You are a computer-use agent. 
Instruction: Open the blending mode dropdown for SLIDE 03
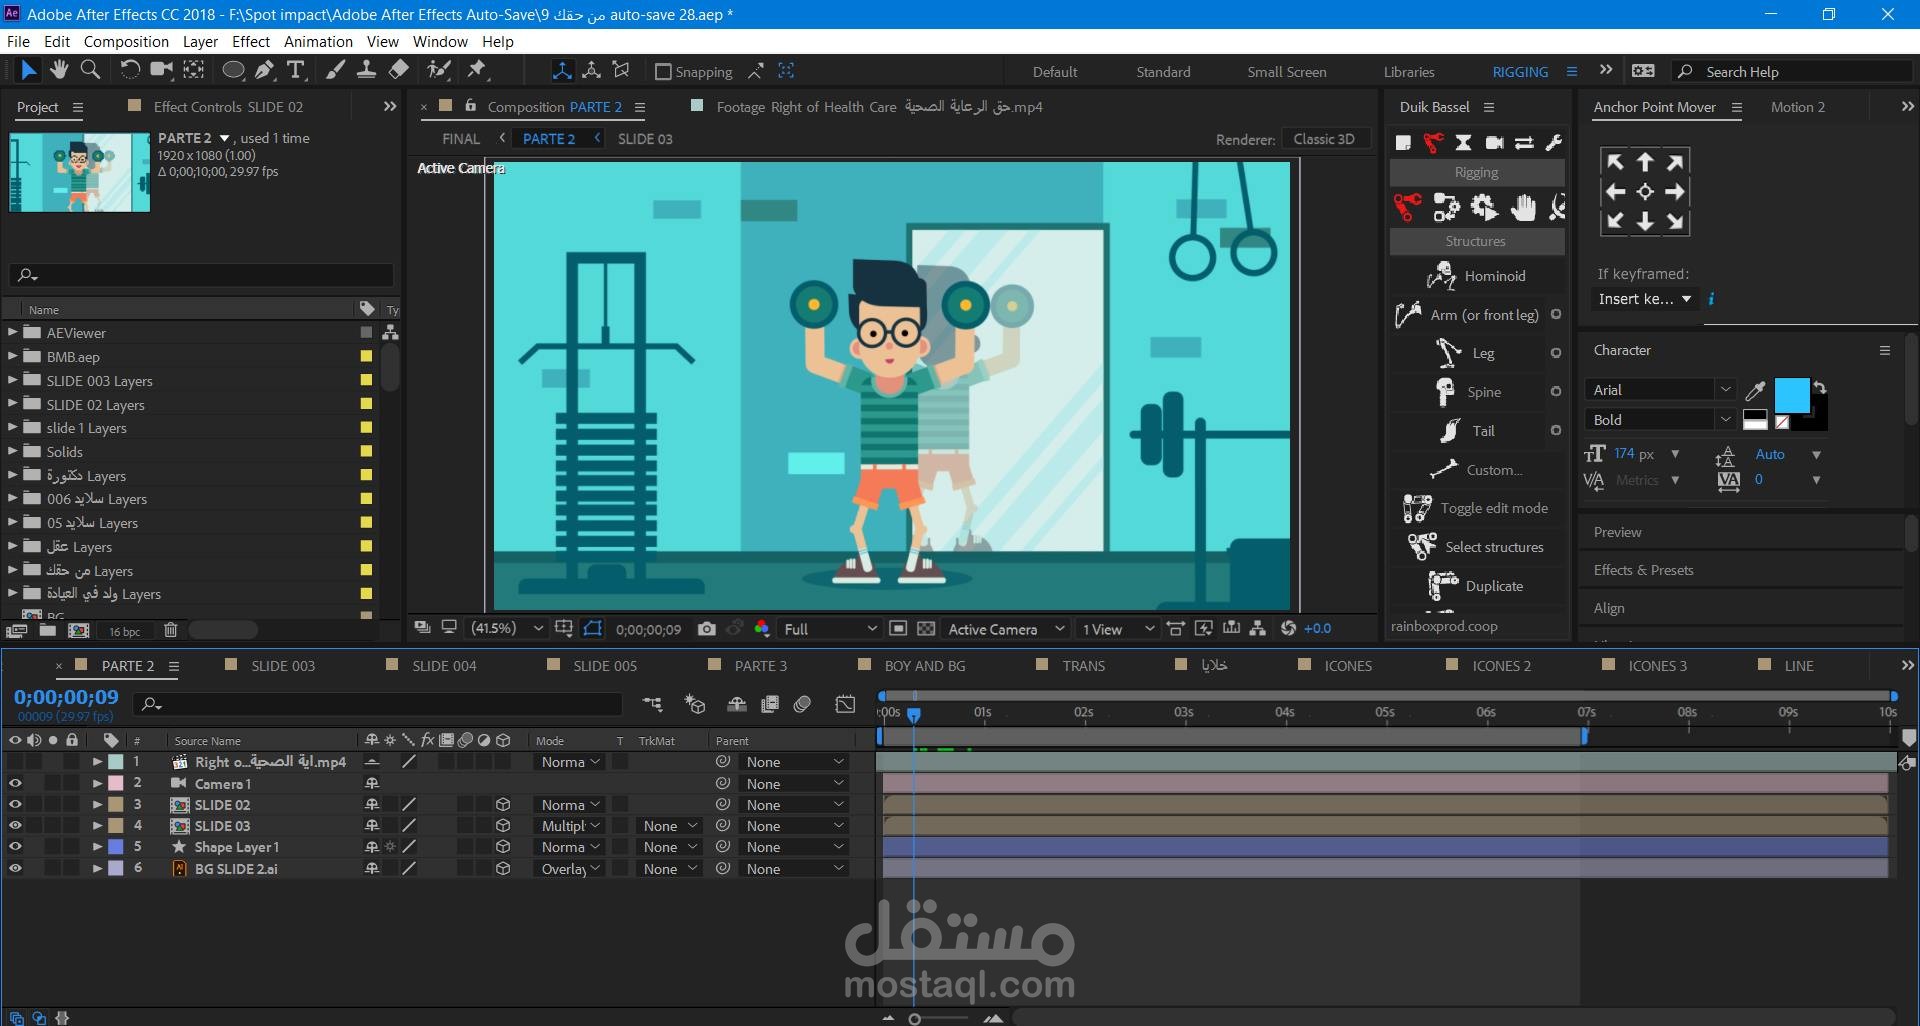pyautogui.click(x=569, y=826)
